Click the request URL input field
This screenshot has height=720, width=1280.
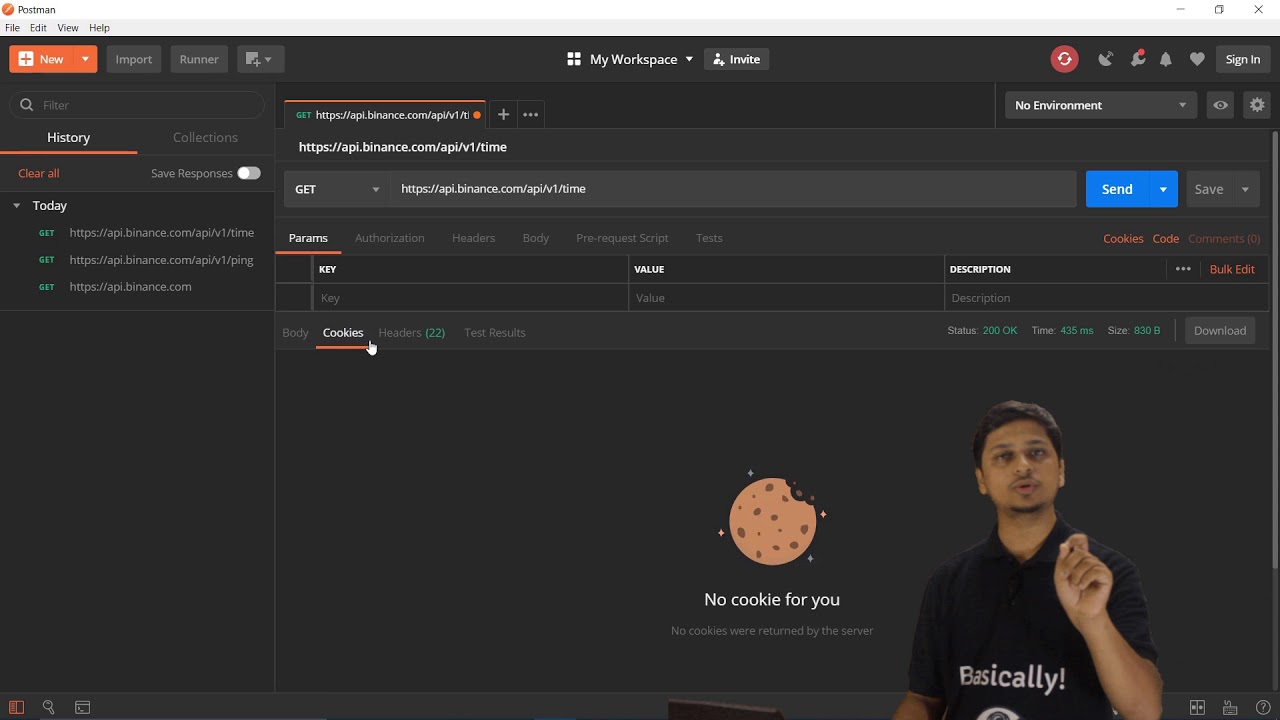[734, 189]
